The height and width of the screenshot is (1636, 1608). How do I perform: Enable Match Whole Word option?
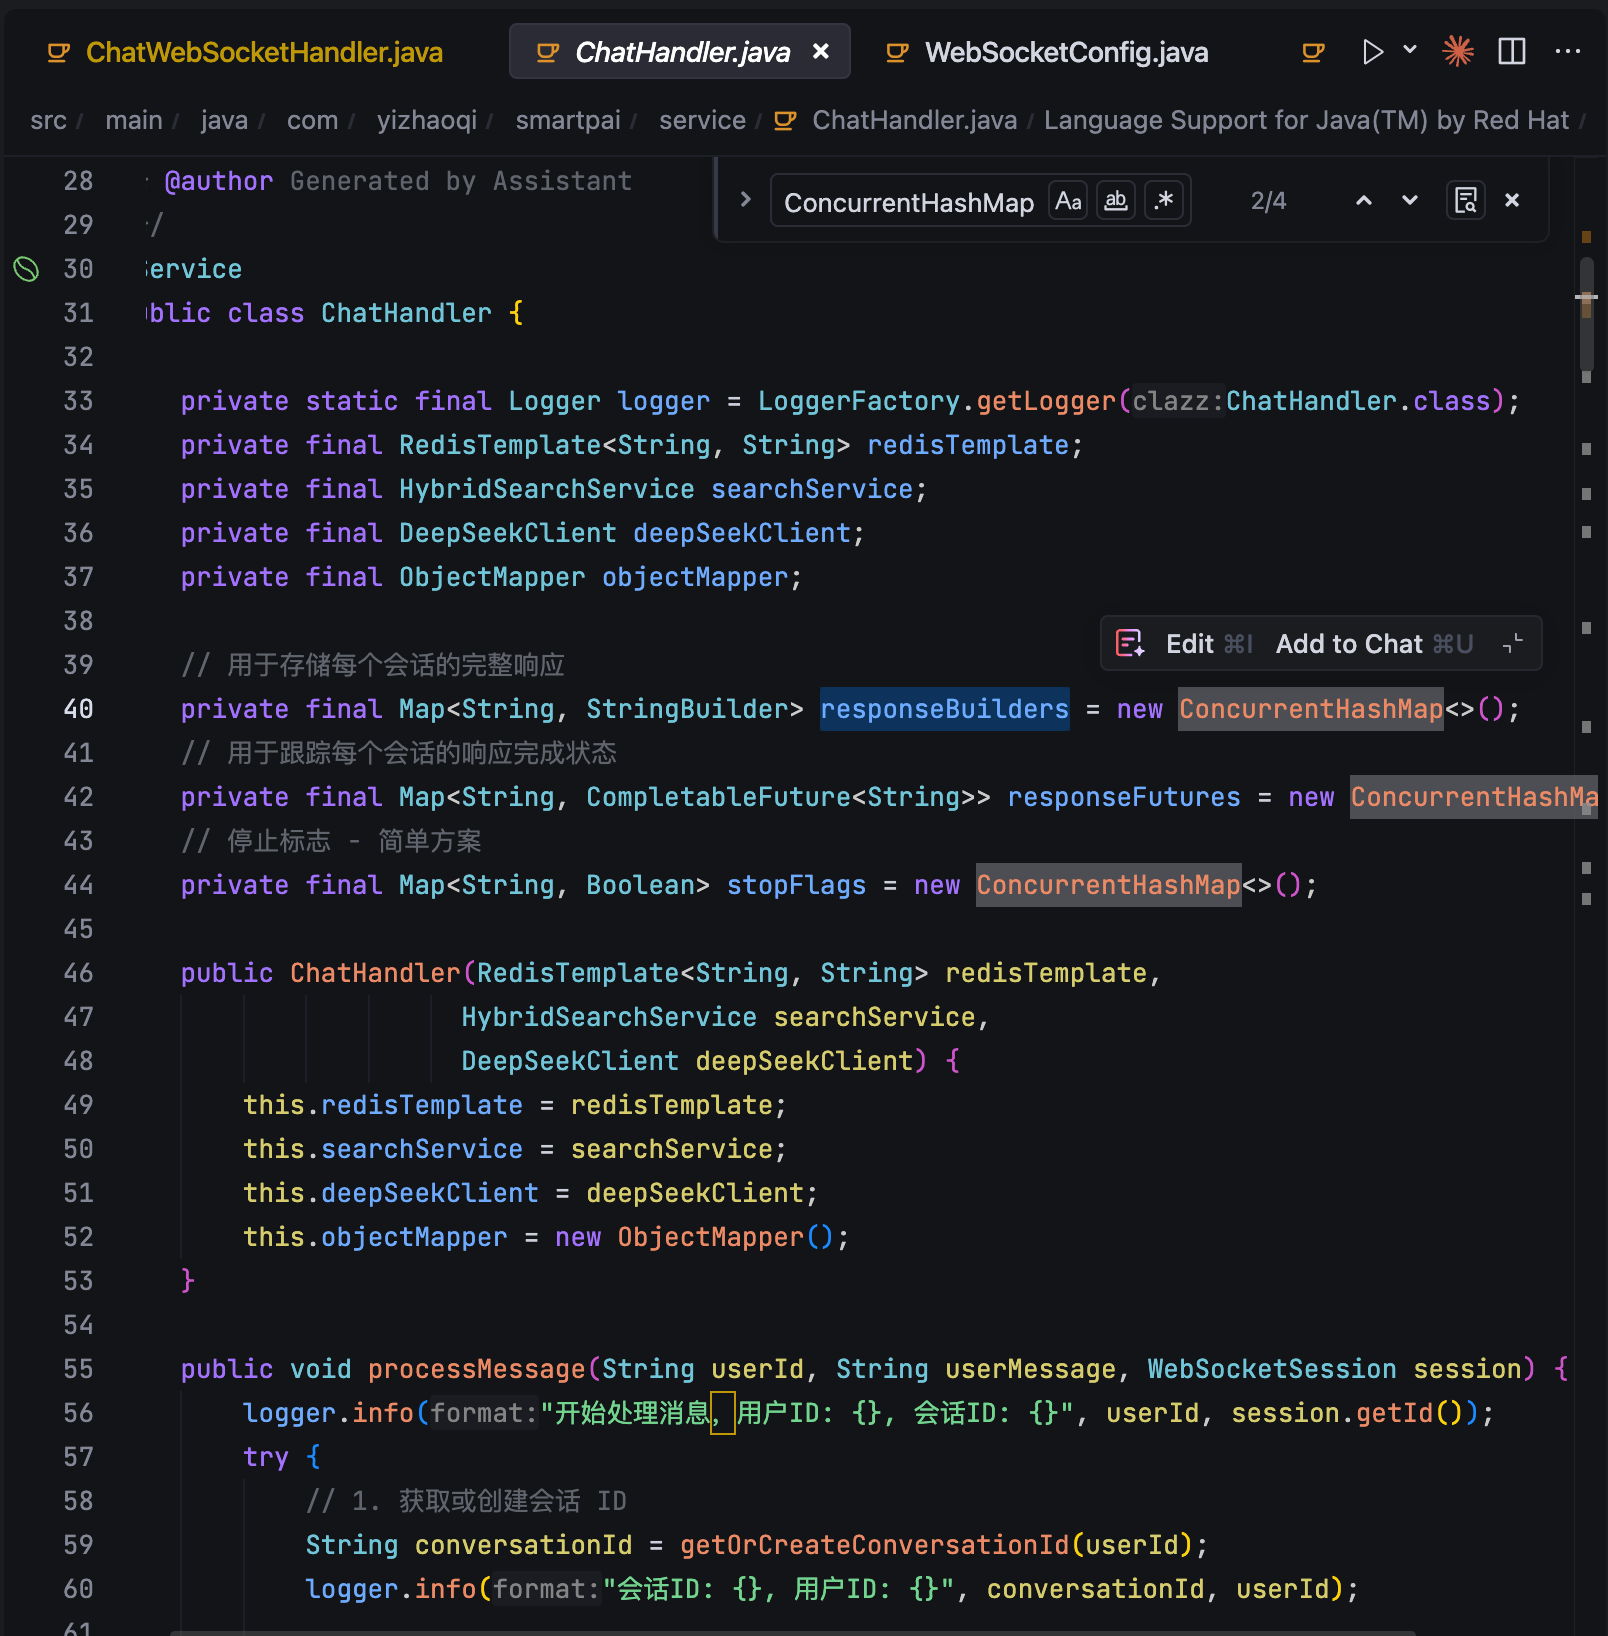pos(1116,202)
